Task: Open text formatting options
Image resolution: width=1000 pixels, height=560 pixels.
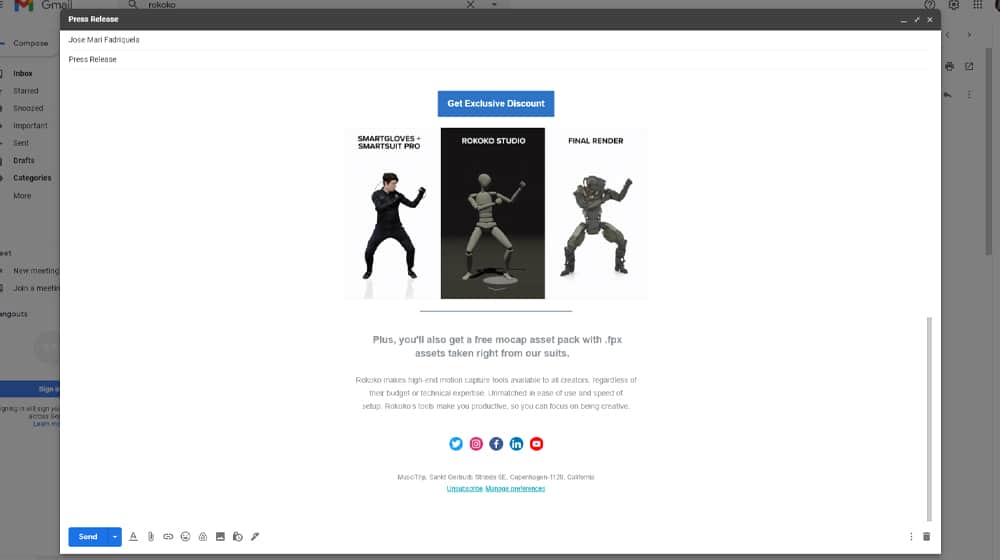Action: coord(133,536)
